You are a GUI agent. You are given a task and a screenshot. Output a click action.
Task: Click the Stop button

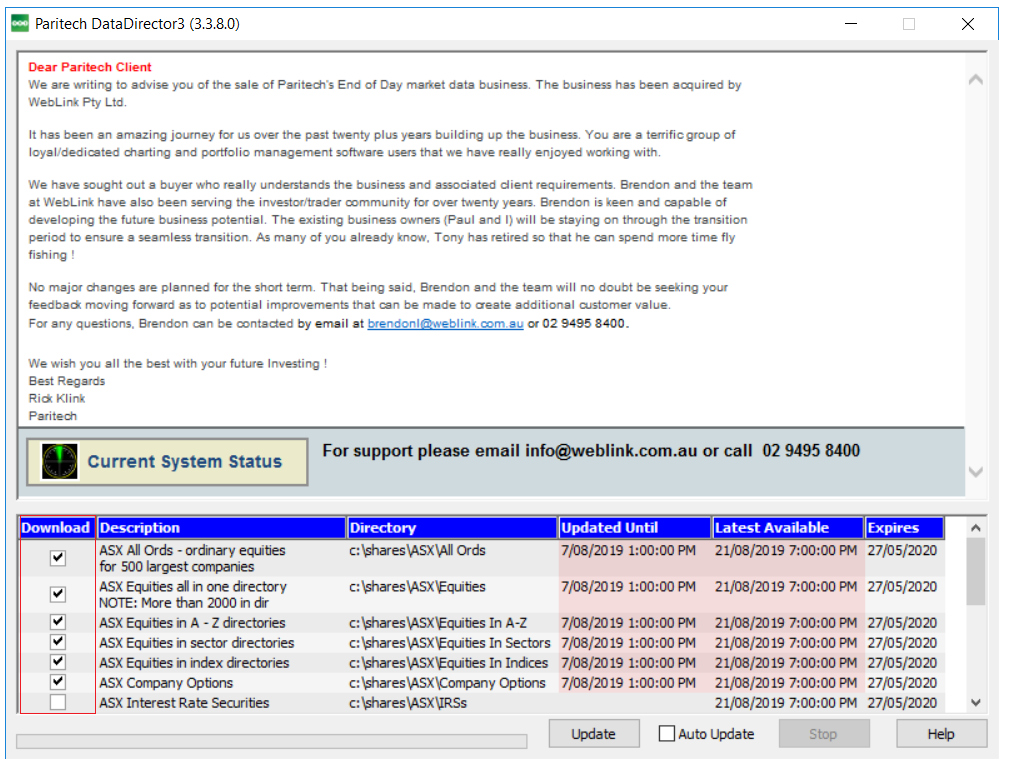point(824,734)
